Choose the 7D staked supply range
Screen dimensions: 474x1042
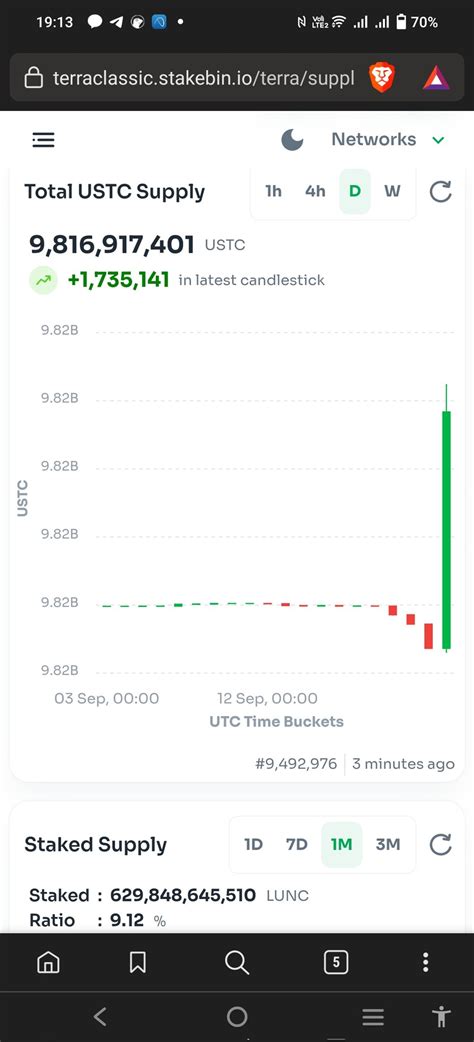(x=296, y=845)
